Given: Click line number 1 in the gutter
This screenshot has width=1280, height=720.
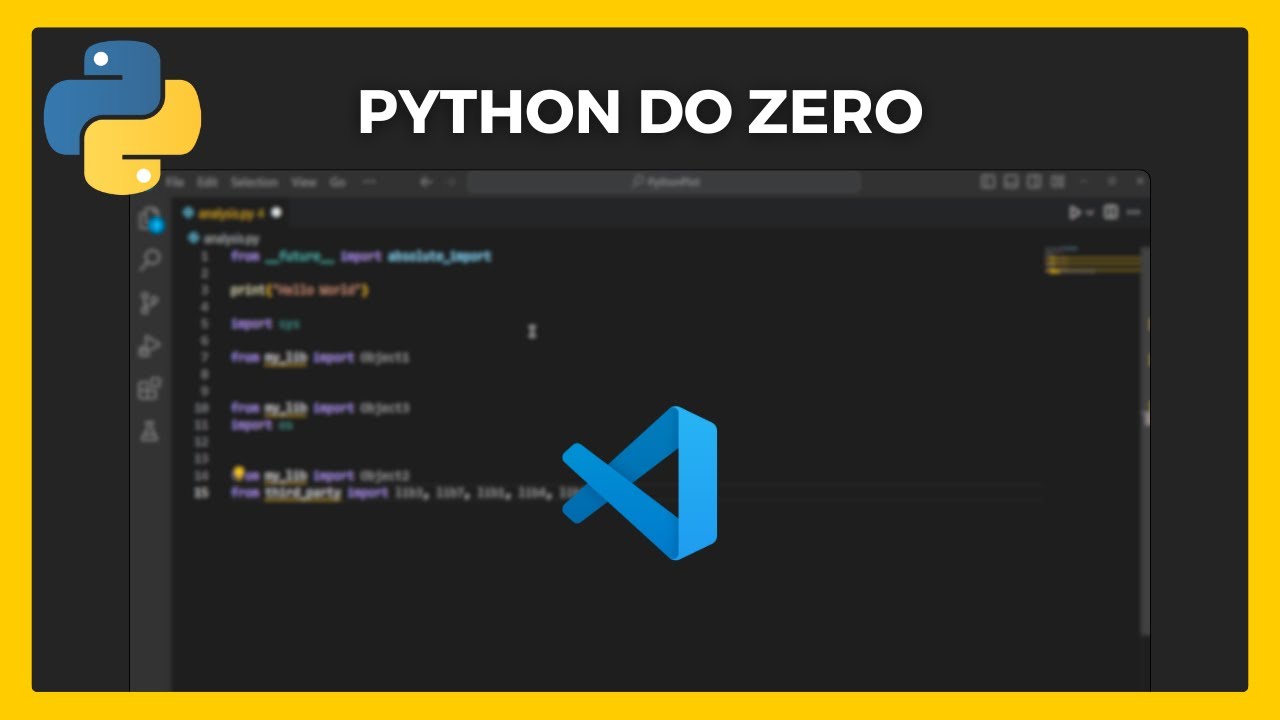Looking at the screenshot, I should click(204, 256).
